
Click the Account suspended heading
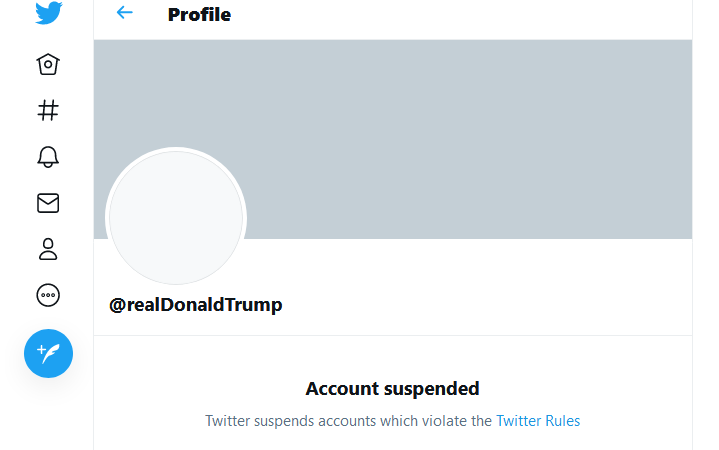[x=392, y=388]
